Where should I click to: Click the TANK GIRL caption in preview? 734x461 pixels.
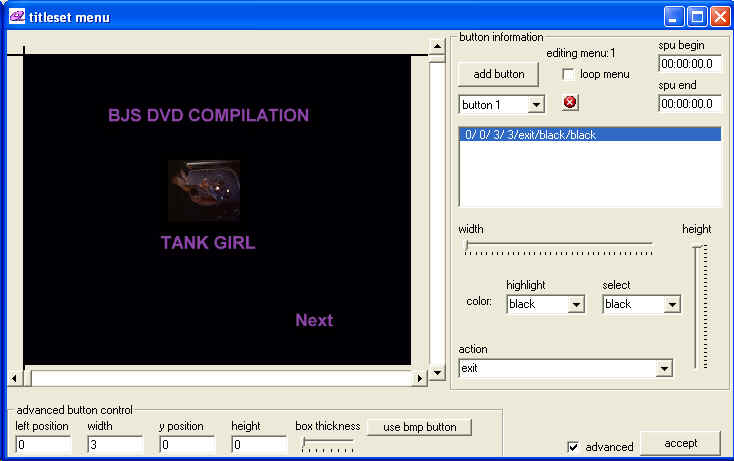208,243
